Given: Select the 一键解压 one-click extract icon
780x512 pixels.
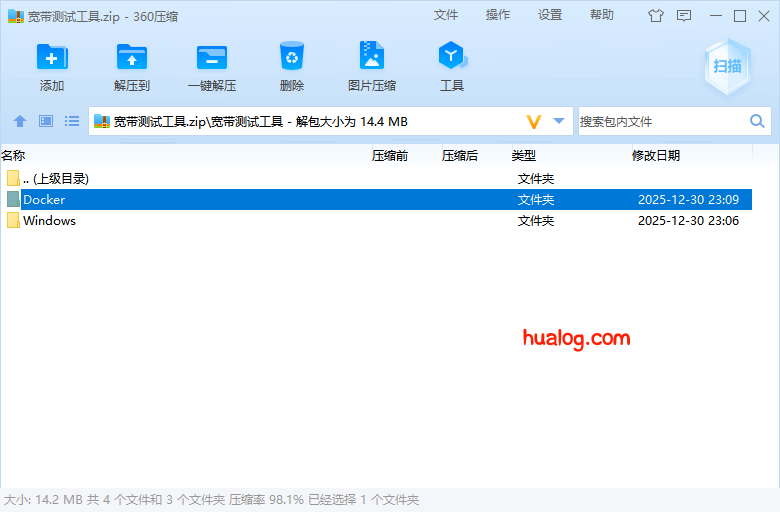Looking at the screenshot, I should pyautogui.click(x=212, y=57).
